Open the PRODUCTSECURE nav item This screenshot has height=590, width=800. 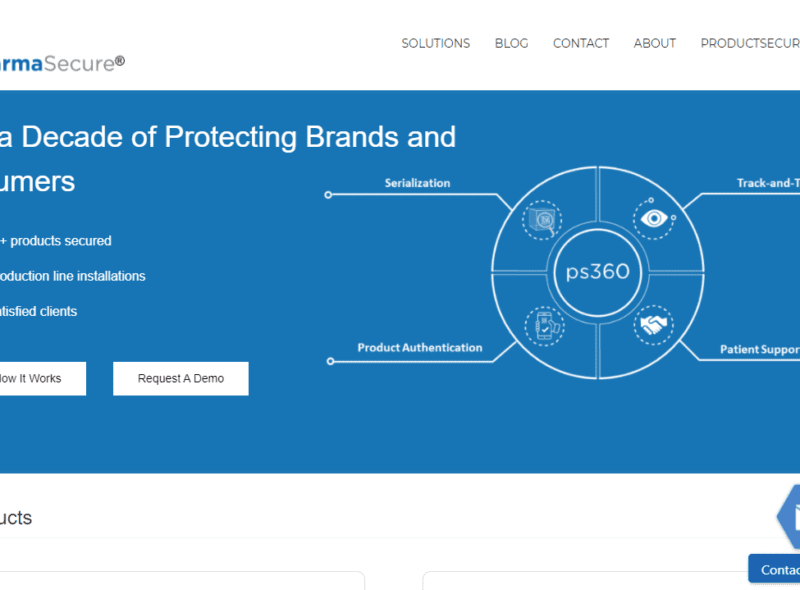750,43
